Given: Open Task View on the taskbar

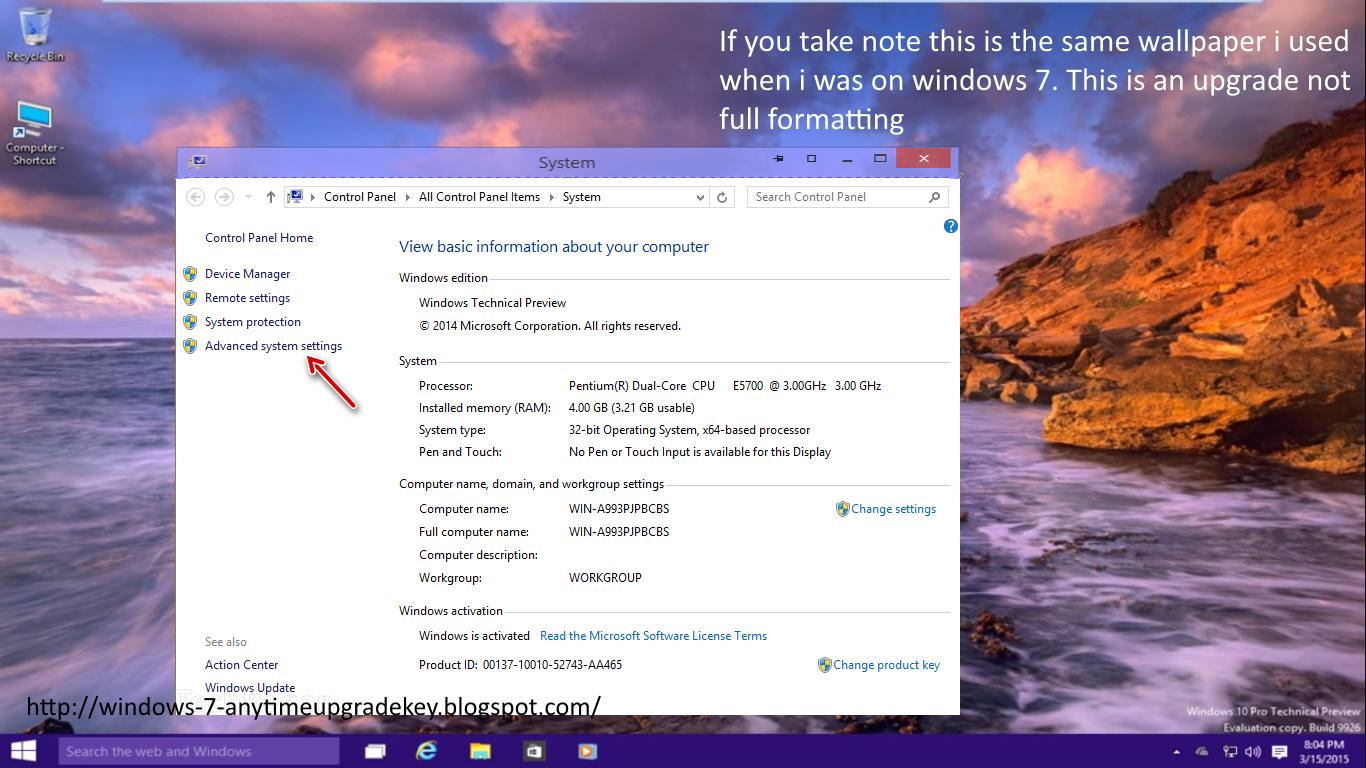Looking at the screenshot, I should click(376, 751).
